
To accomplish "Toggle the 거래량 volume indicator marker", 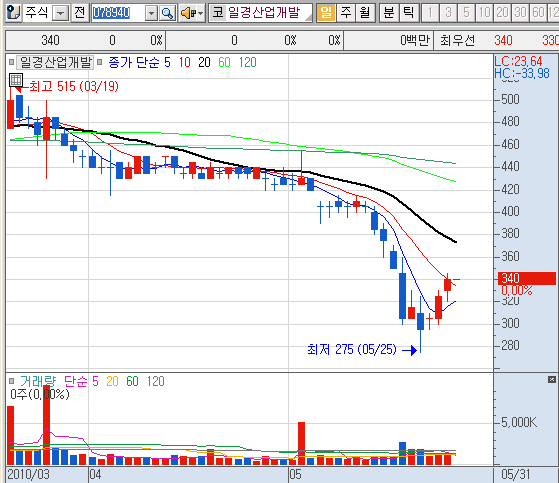I will click(11, 381).
